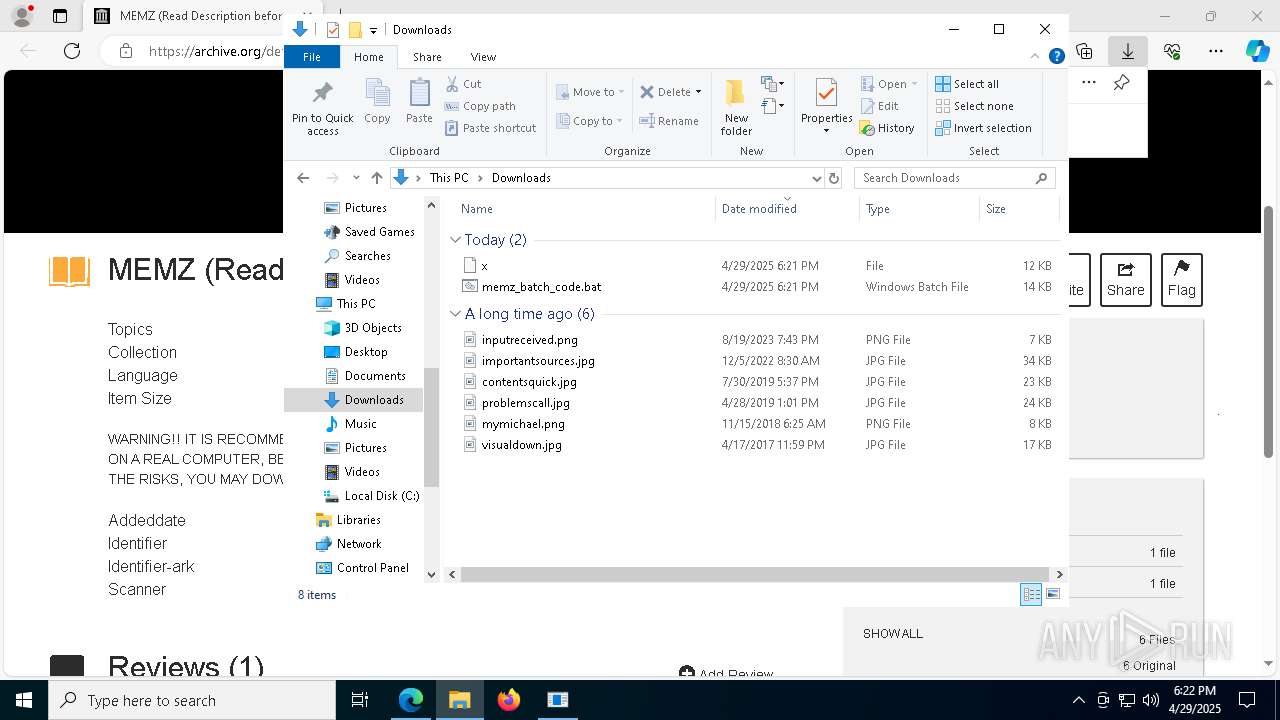Click Copy path in Clipboard group
This screenshot has height=720, width=1280.
click(x=480, y=106)
